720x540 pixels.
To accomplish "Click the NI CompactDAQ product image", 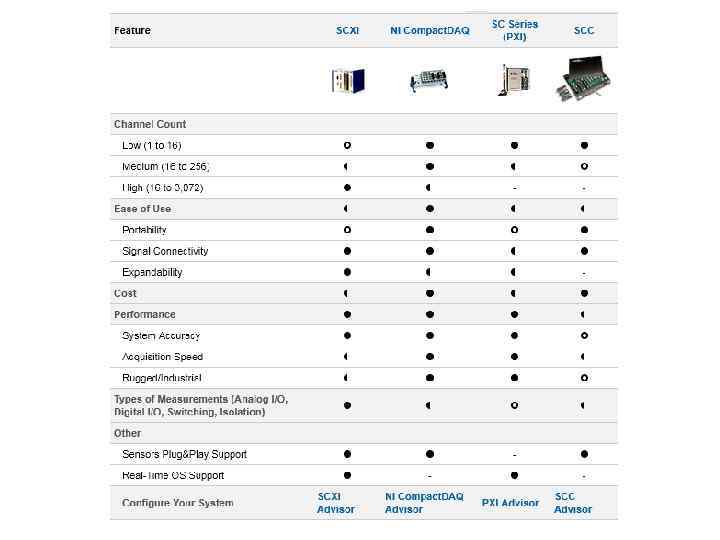I will tap(429, 82).
